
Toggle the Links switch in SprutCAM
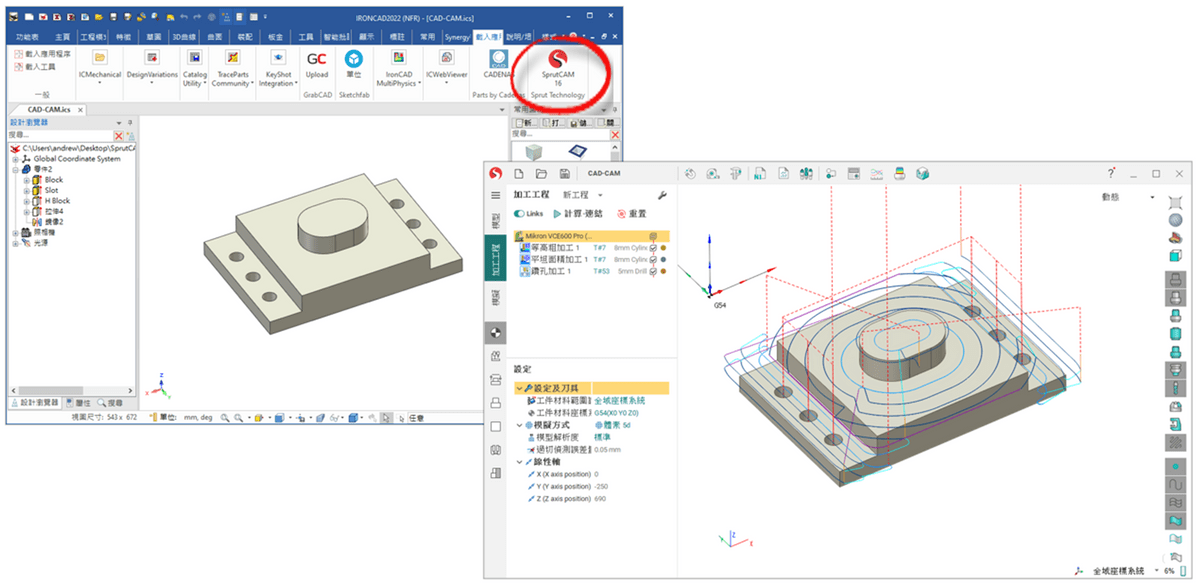[x=519, y=213]
